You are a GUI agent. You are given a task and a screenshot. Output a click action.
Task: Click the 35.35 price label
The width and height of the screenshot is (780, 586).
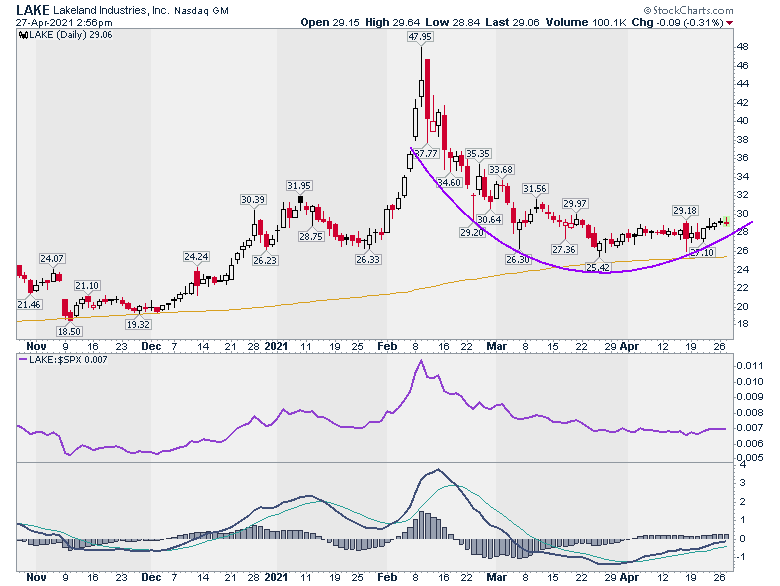coord(478,153)
